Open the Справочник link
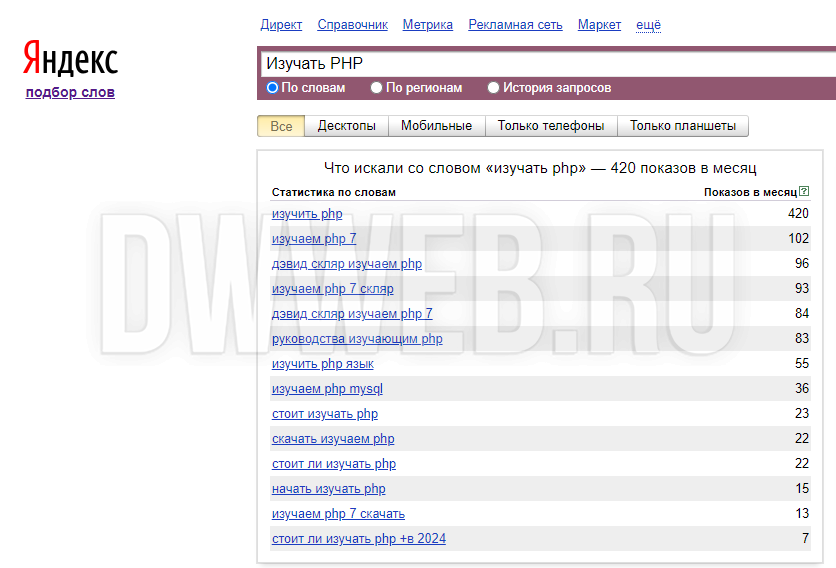 pos(352,25)
